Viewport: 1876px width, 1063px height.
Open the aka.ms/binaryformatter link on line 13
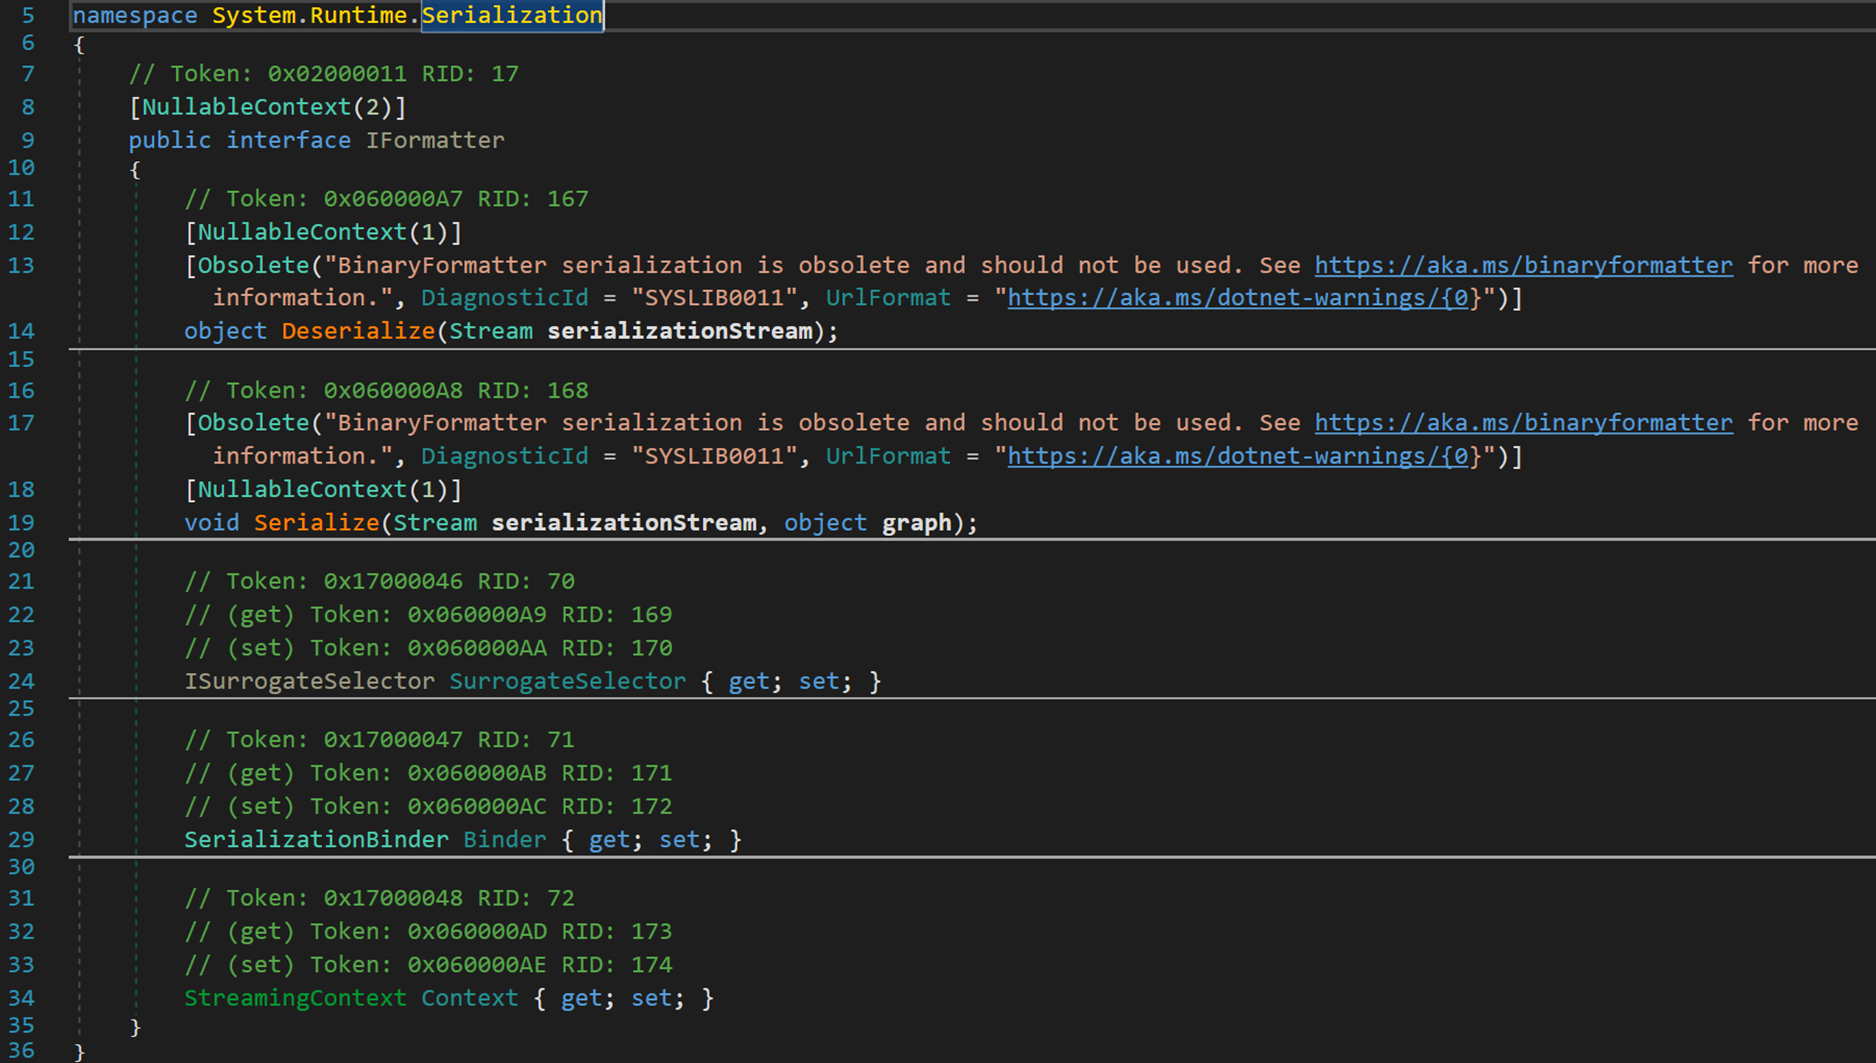1523,265
